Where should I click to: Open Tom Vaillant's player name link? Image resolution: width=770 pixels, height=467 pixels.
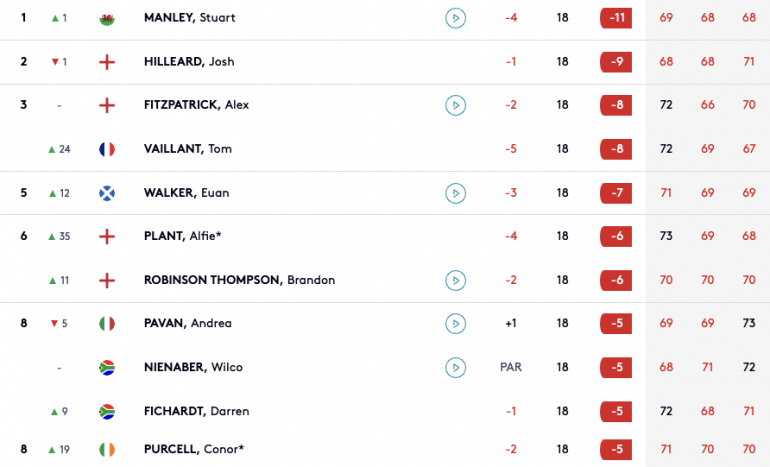click(x=188, y=149)
